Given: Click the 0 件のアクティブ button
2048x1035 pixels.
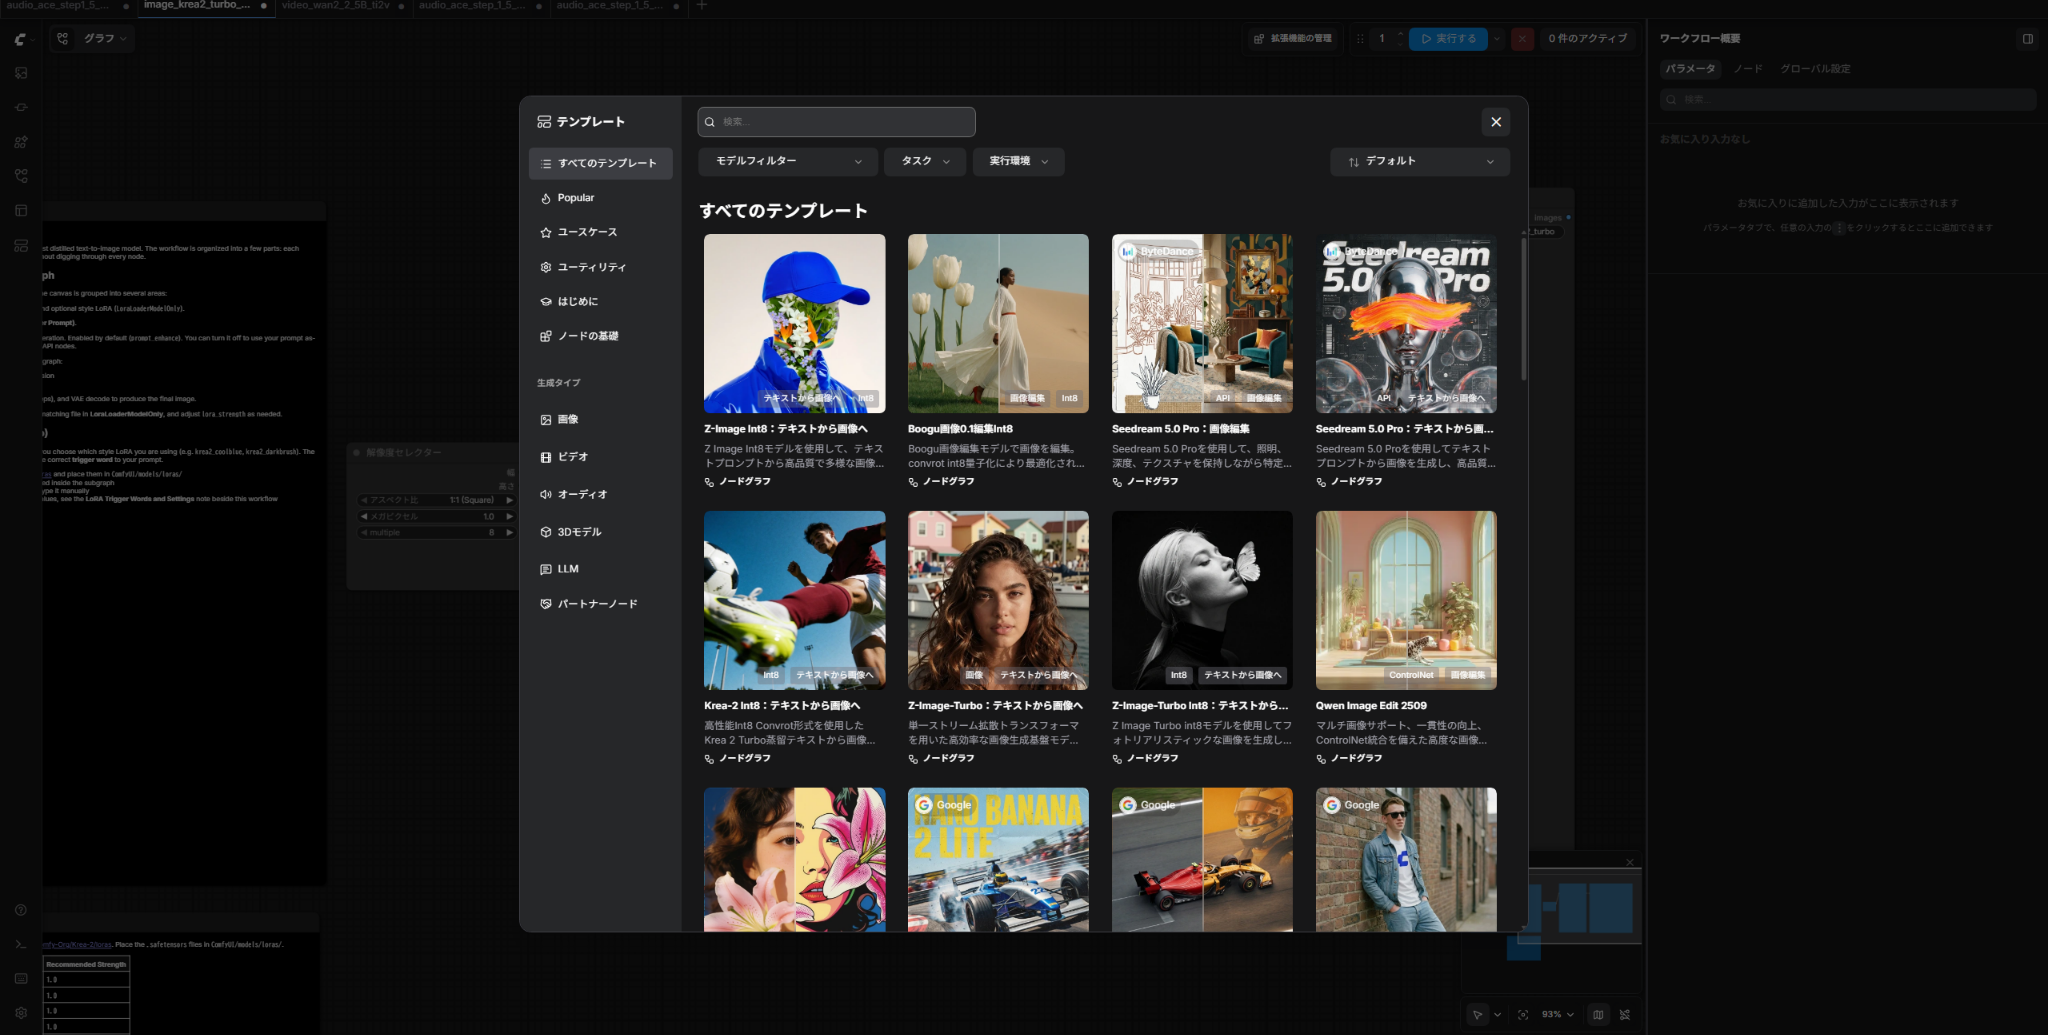Looking at the screenshot, I should 1587,39.
